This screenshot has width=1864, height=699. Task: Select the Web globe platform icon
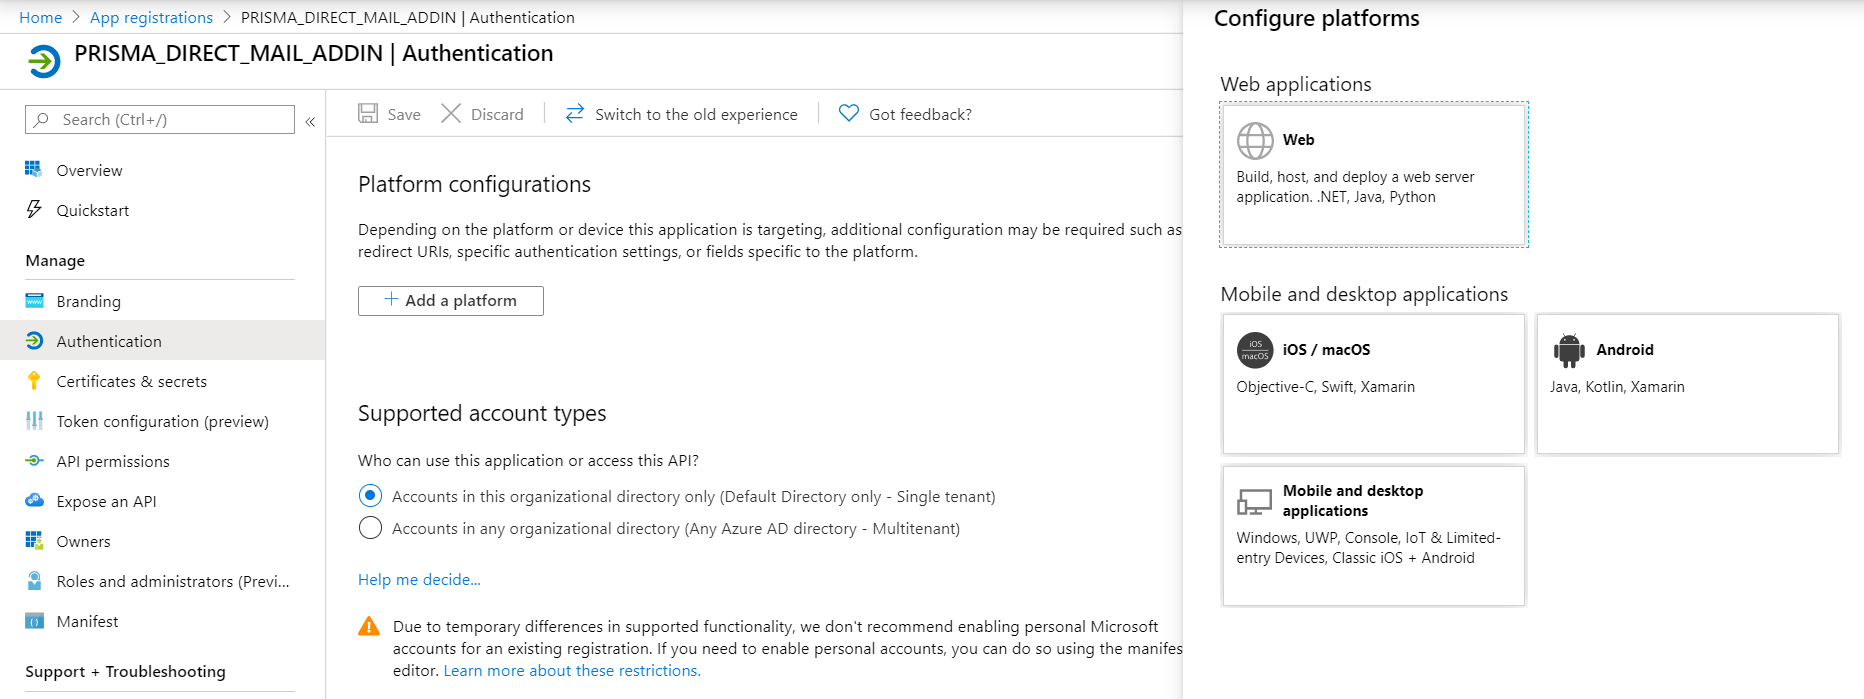tap(1255, 141)
